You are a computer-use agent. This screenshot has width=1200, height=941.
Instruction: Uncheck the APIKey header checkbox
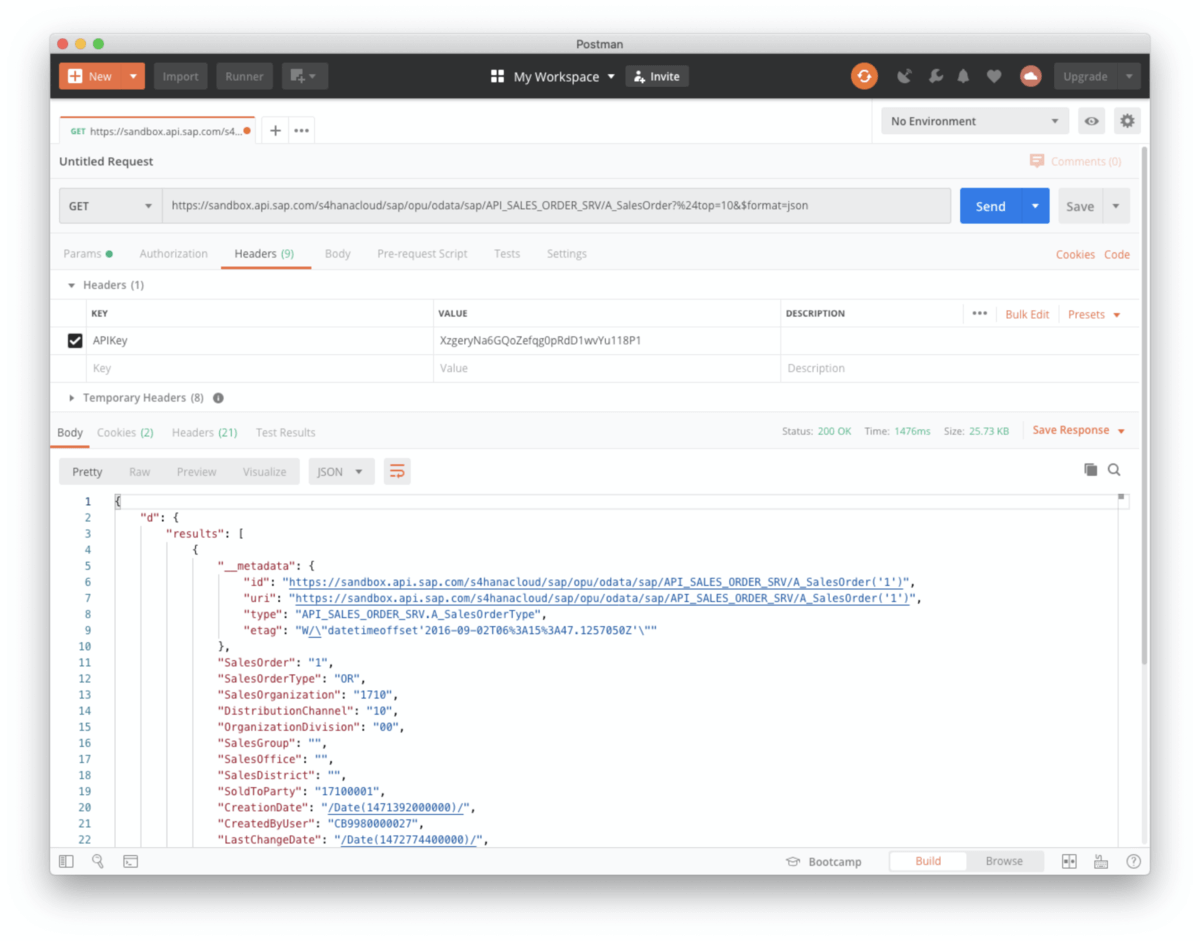tap(75, 341)
